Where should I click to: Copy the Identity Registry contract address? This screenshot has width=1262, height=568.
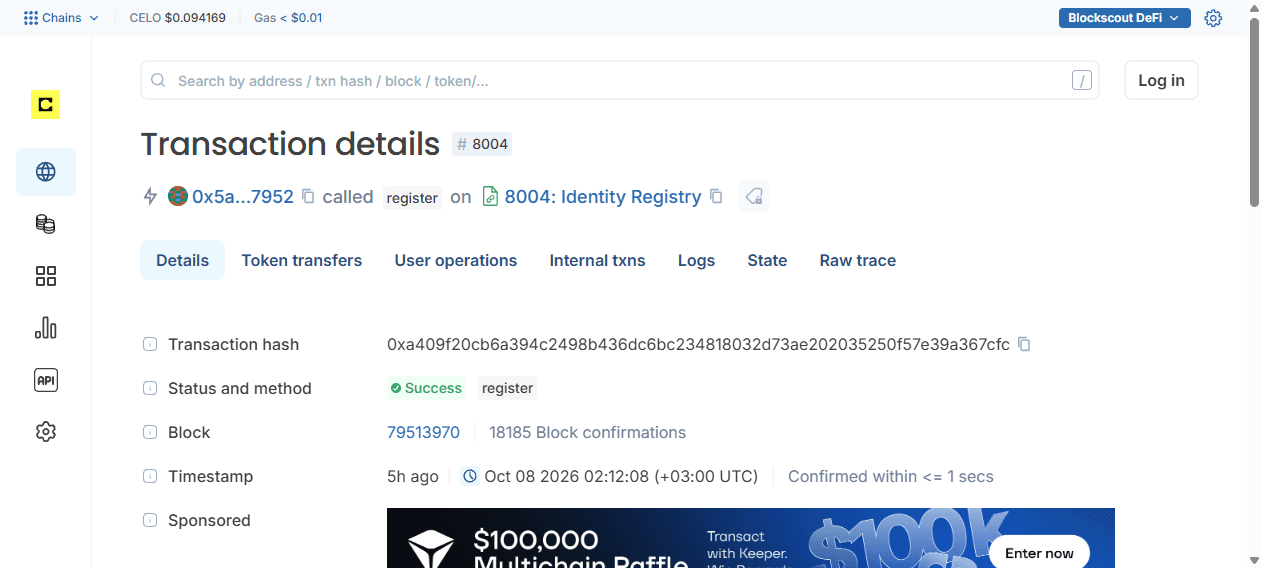[716, 197]
